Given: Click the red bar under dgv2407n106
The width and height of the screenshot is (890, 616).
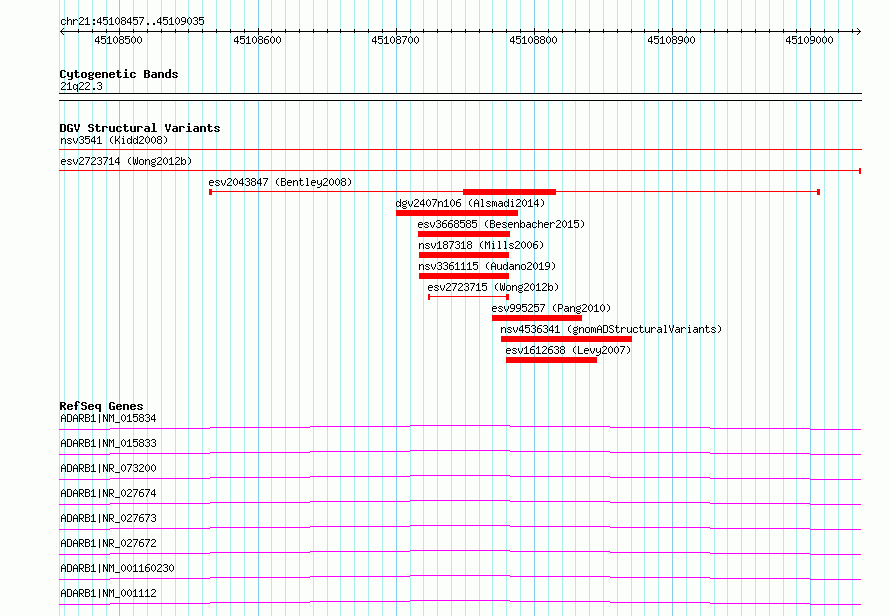Looking at the screenshot, I should pos(457,213).
